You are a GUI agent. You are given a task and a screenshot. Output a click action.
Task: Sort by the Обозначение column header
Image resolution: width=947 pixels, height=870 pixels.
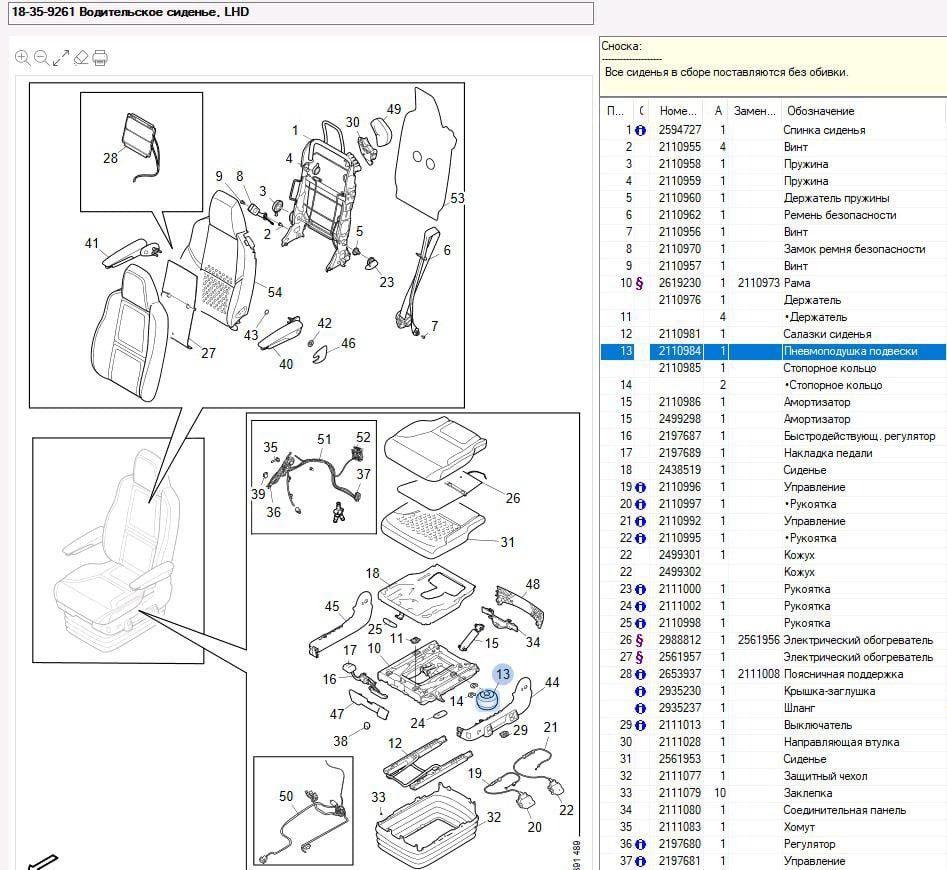click(x=820, y=111)
